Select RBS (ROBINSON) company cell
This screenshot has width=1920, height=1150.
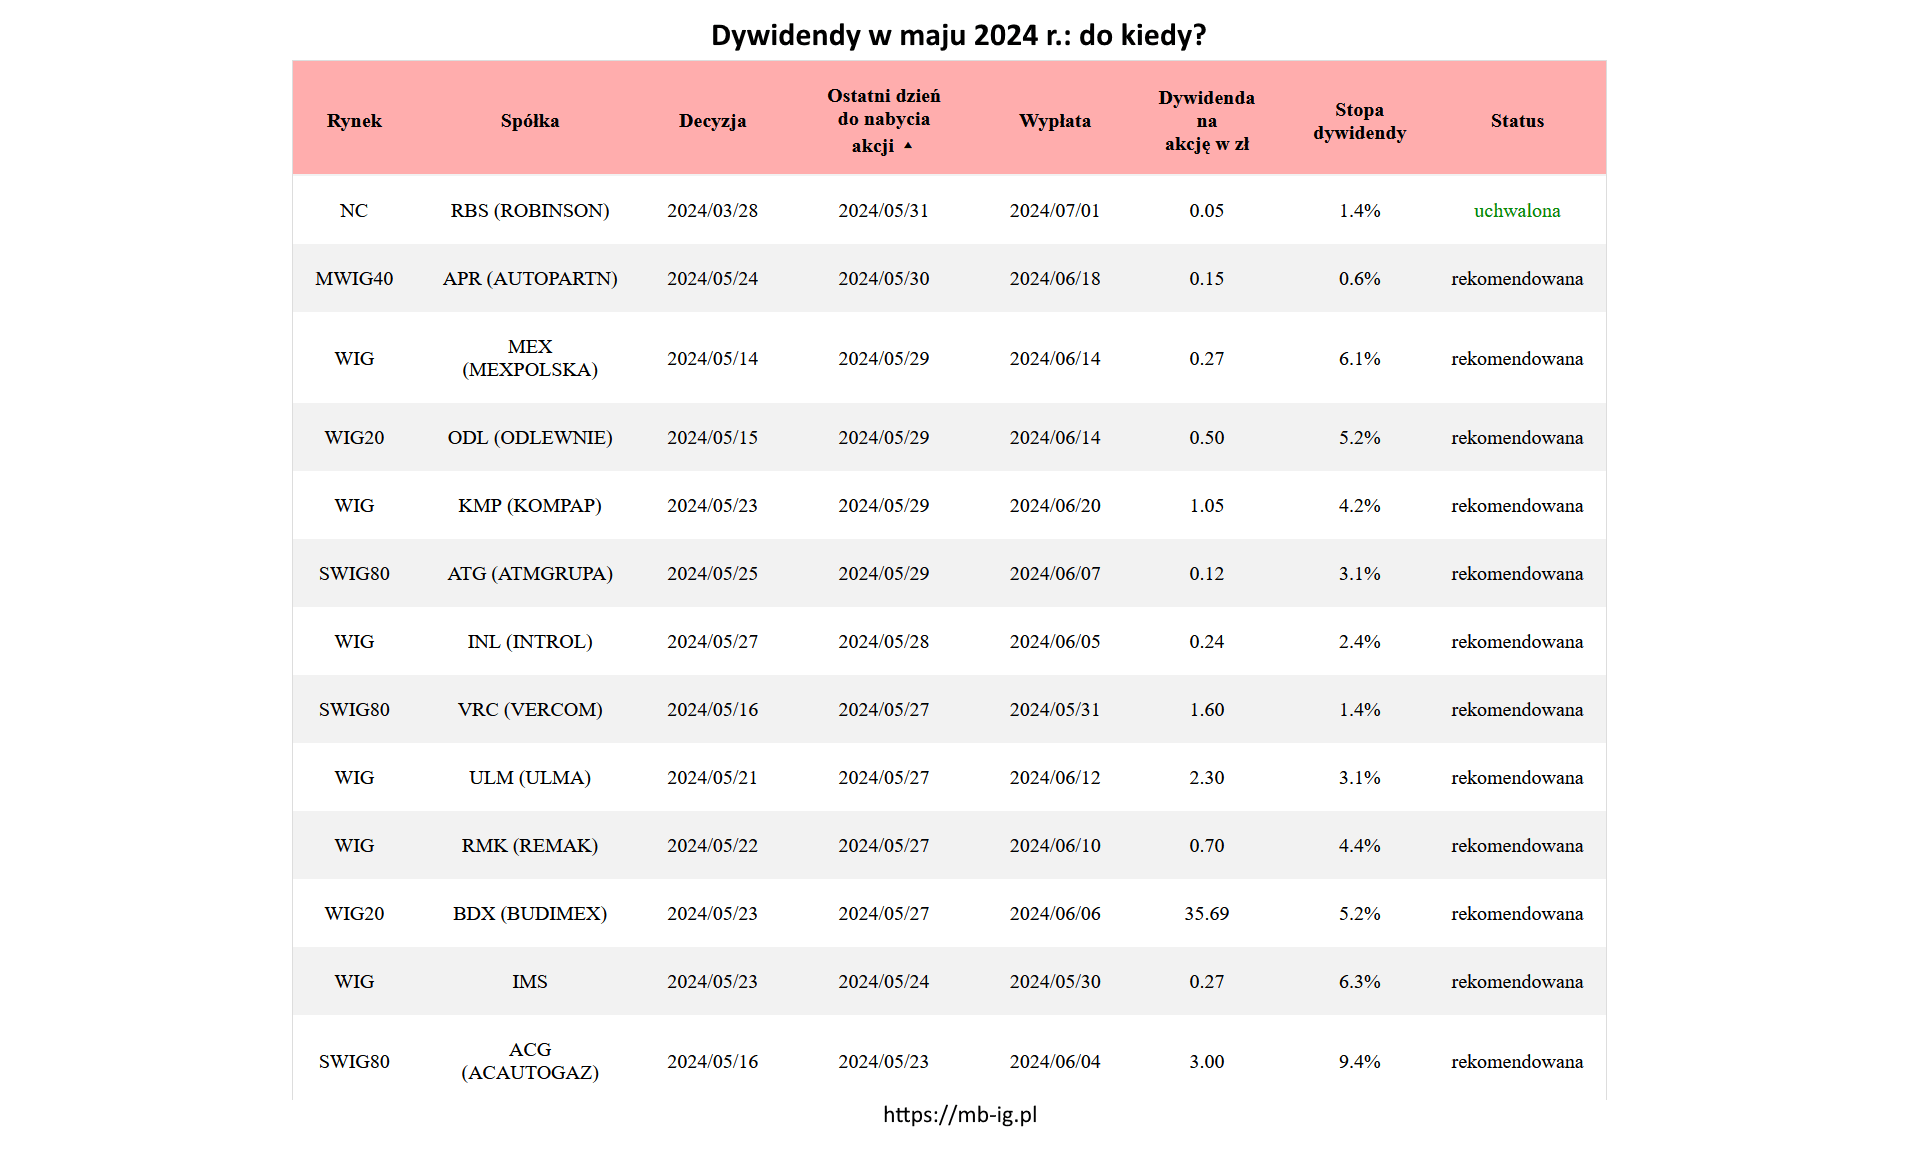click(530, 211)
